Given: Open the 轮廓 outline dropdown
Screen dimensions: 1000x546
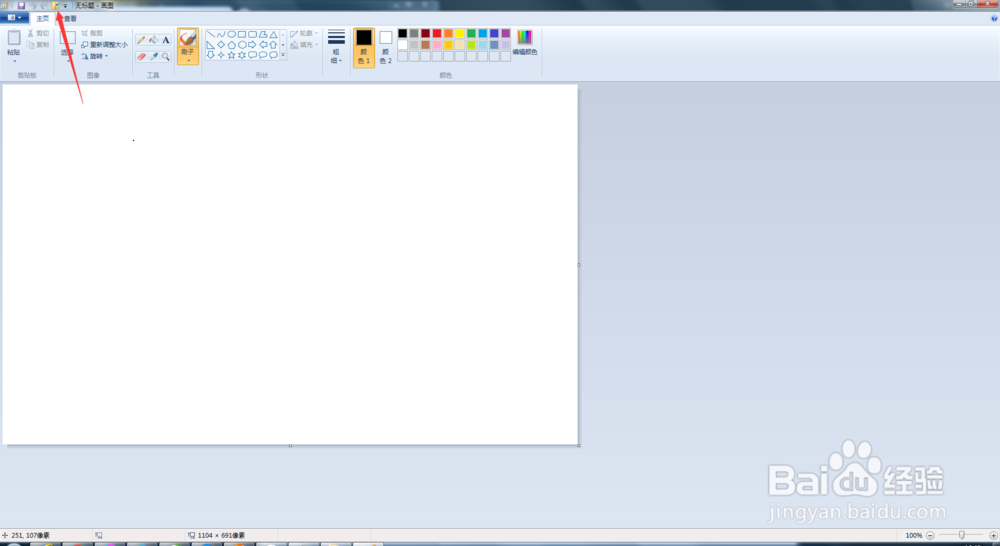Looking at the screenshot, I should tap(304, 33).
